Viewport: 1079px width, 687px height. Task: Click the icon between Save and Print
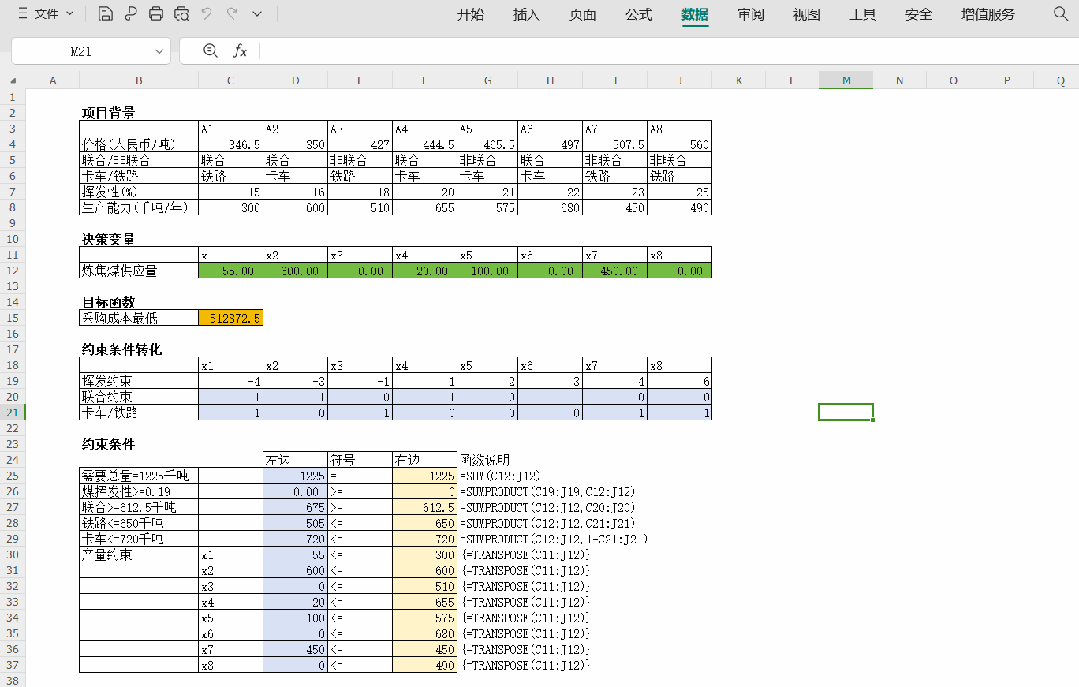[131, 14]
